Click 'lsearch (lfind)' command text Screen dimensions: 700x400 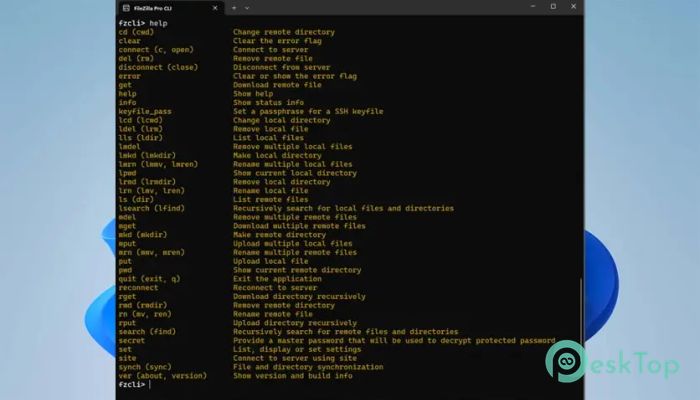[x=151, y=208]
